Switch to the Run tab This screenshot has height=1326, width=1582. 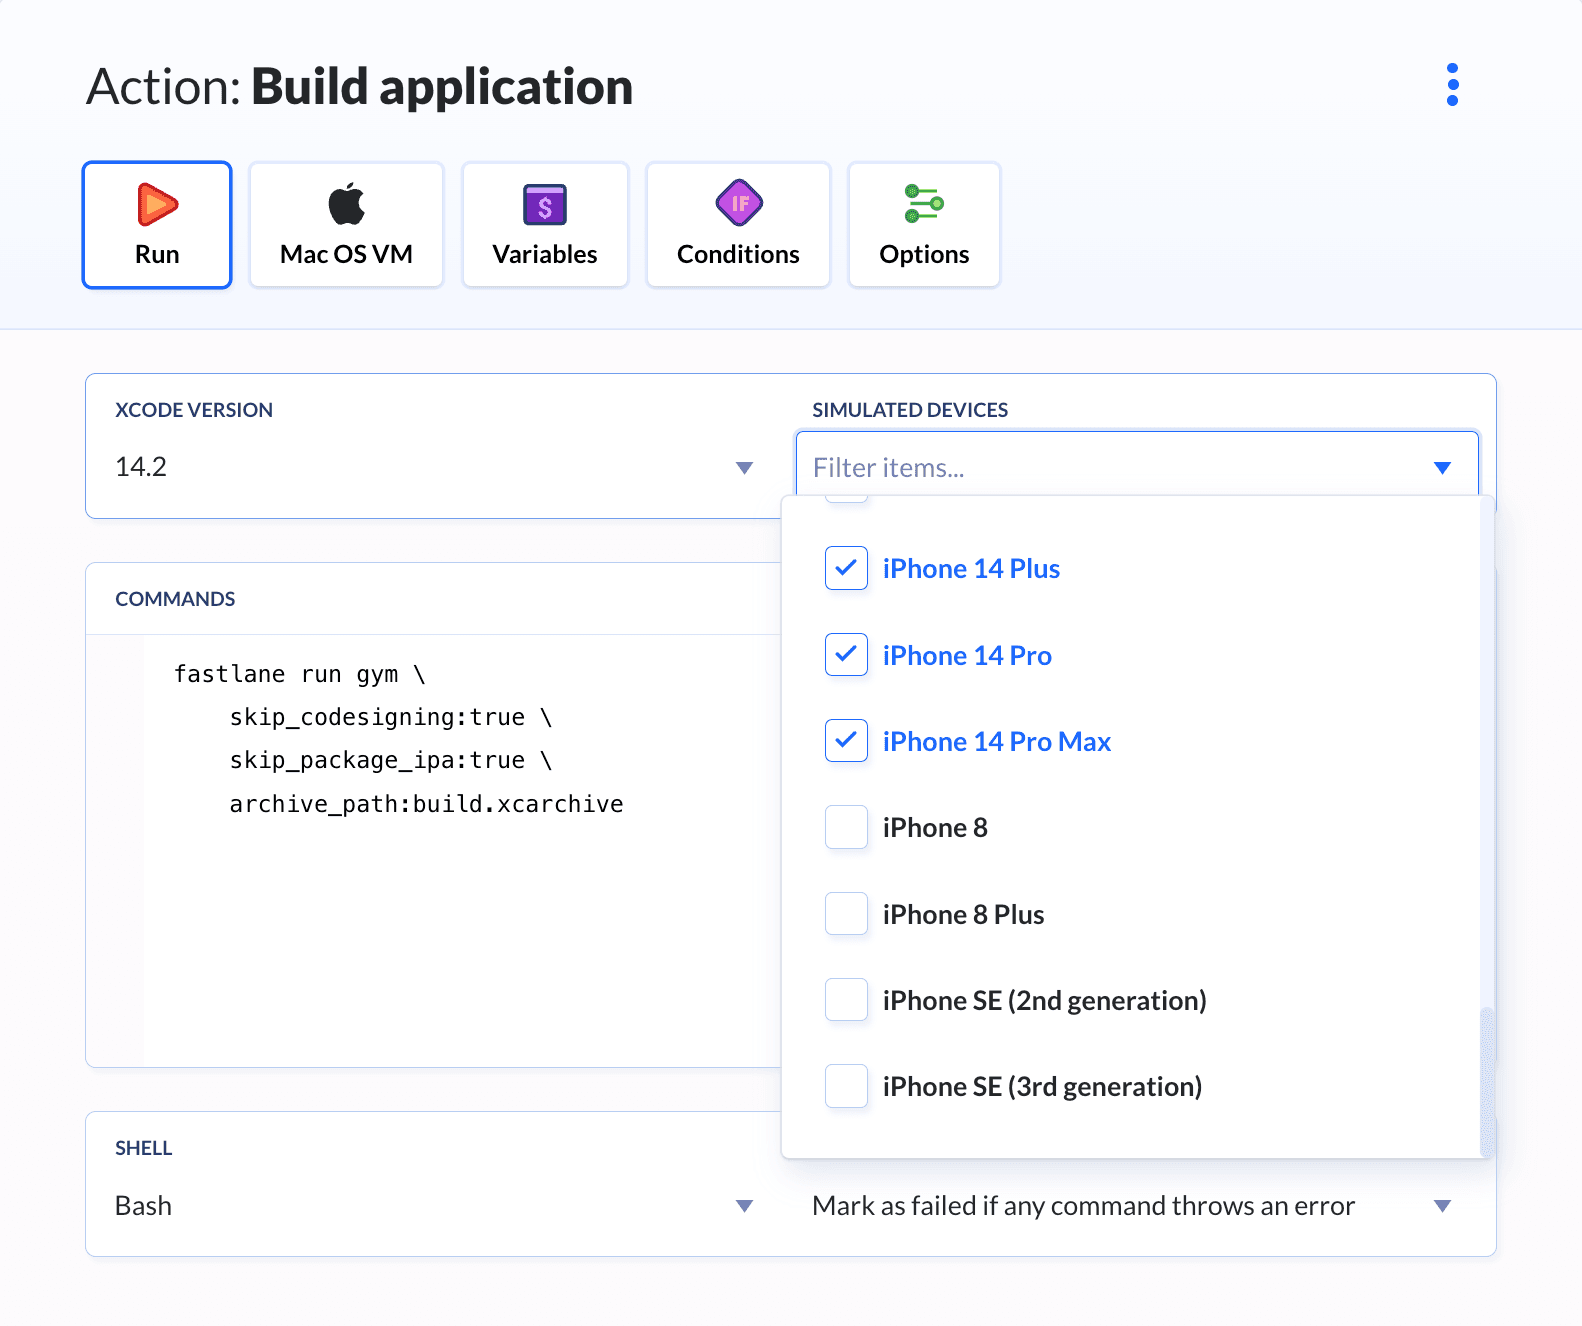(157, 225)
